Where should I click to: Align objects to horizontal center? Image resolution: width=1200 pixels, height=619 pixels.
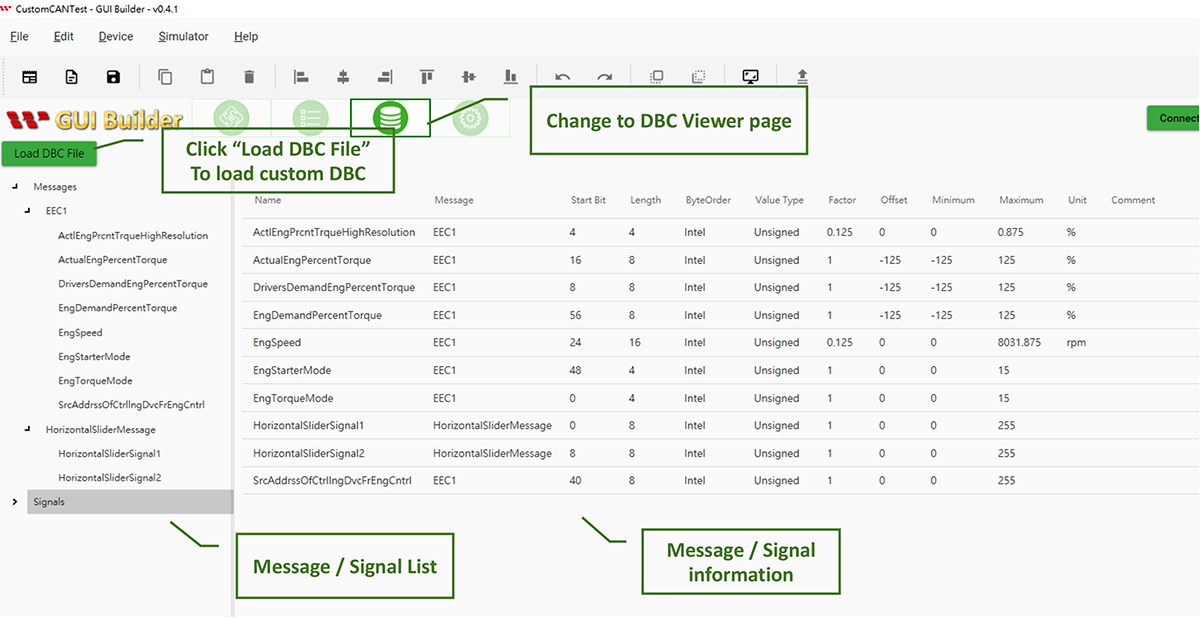pyautogui.click(x=343, y=77)
